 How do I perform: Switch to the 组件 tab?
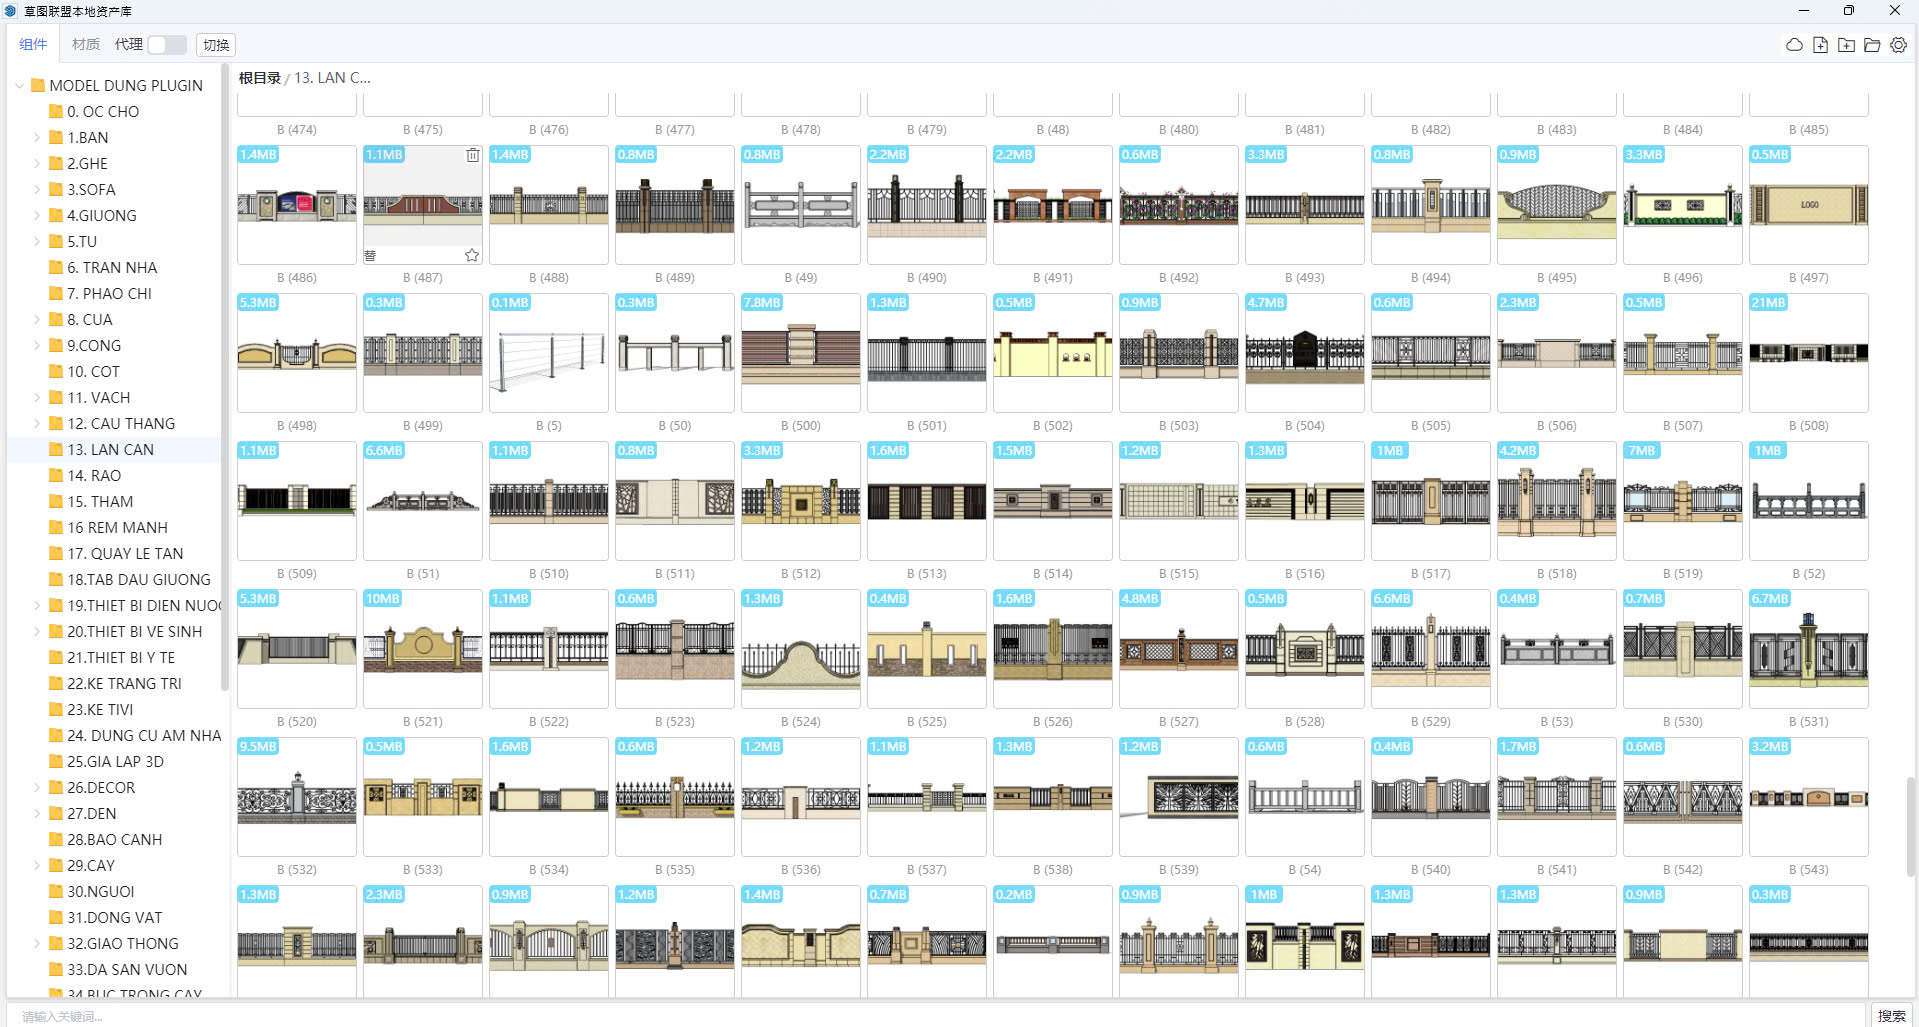point(33,44)
